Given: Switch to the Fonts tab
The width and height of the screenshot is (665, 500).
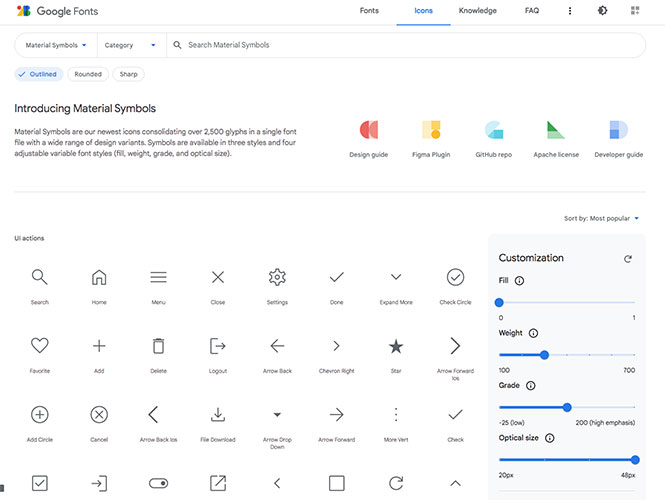Looking at the screenshot, I should click(x=369, y=11).
